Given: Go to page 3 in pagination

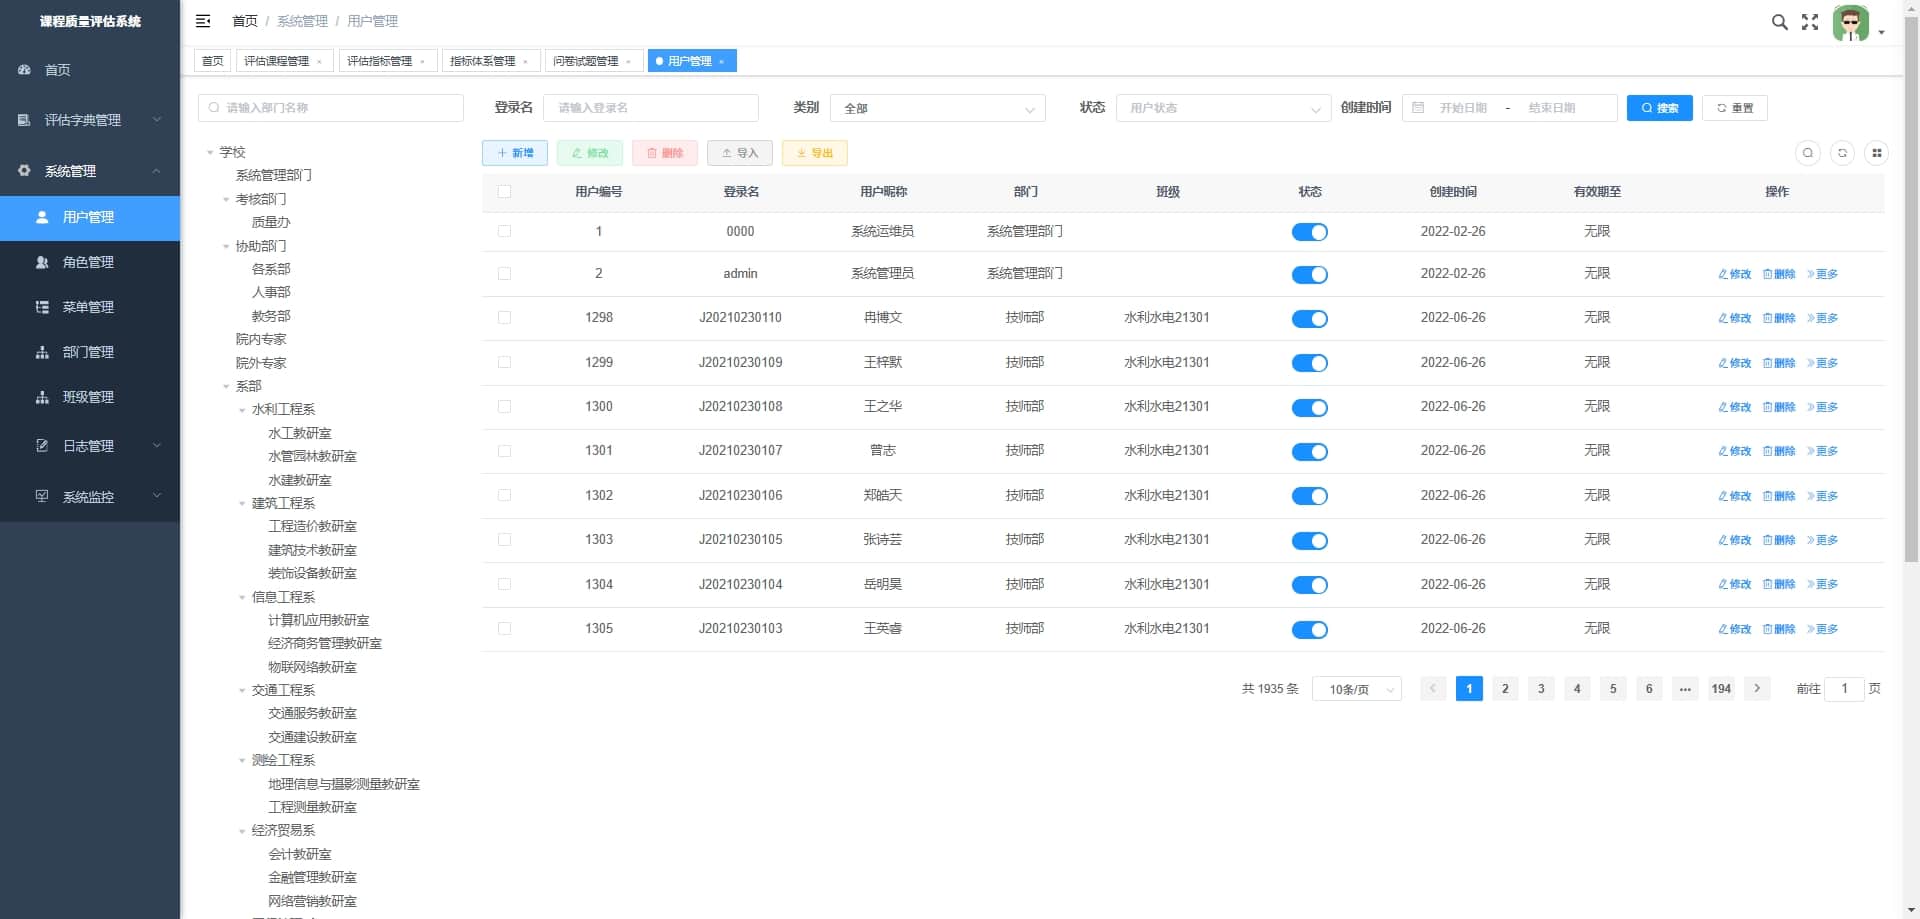Looking at the screenshot, I should [1541, 689].
